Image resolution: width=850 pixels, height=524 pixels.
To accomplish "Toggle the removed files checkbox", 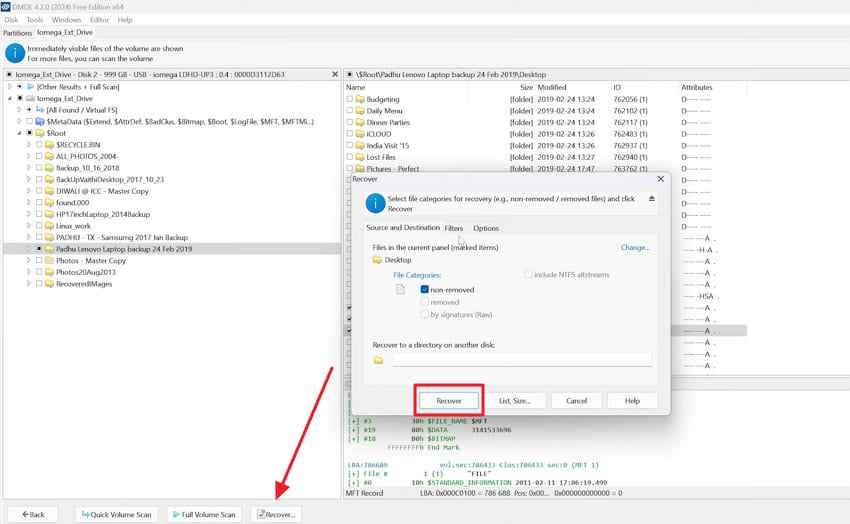I will (424, 302).
